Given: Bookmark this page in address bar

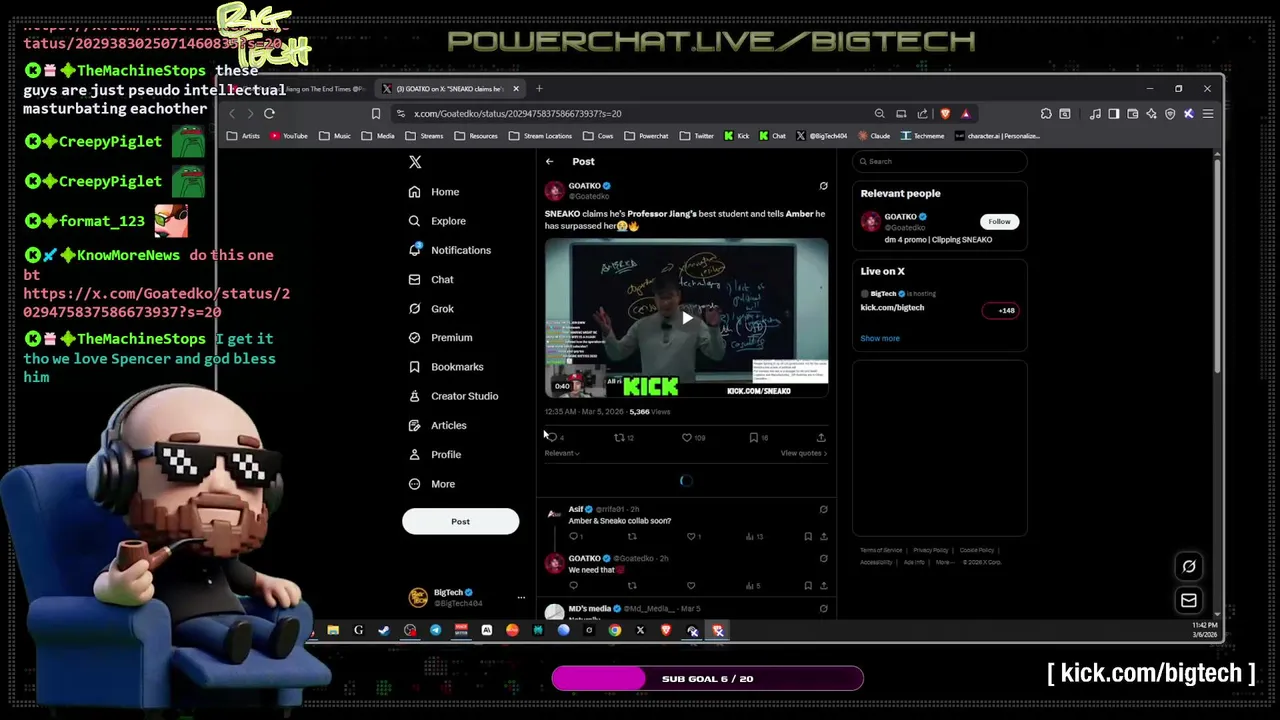Looking at the screenshot, I should pos(376,114).
